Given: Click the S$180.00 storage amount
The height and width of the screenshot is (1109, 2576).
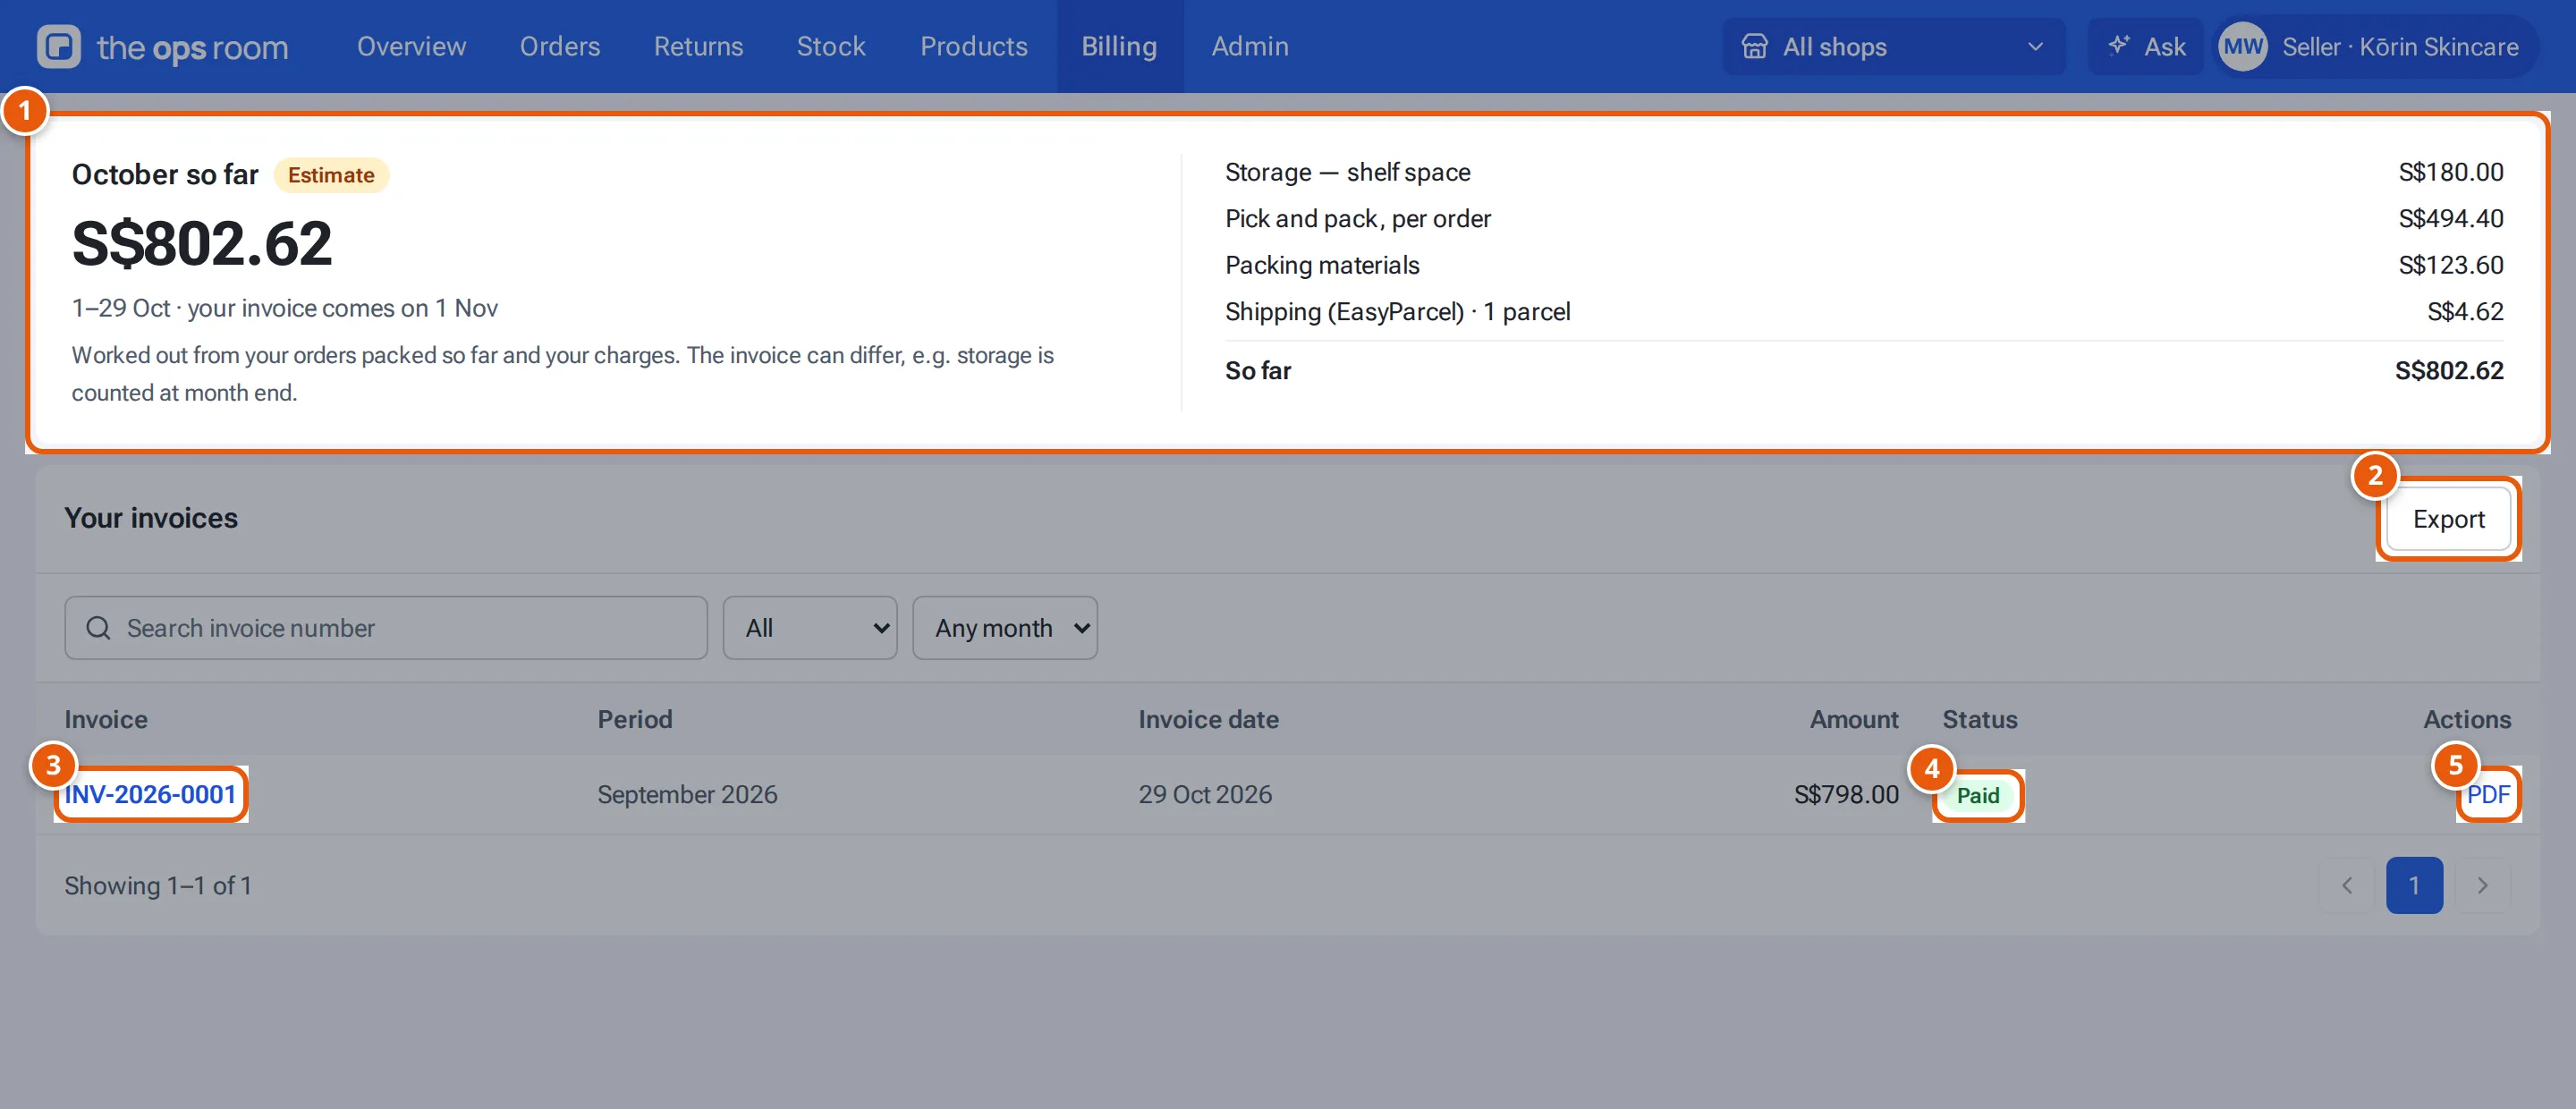Looking at the screenshot, I should 2451,172.
